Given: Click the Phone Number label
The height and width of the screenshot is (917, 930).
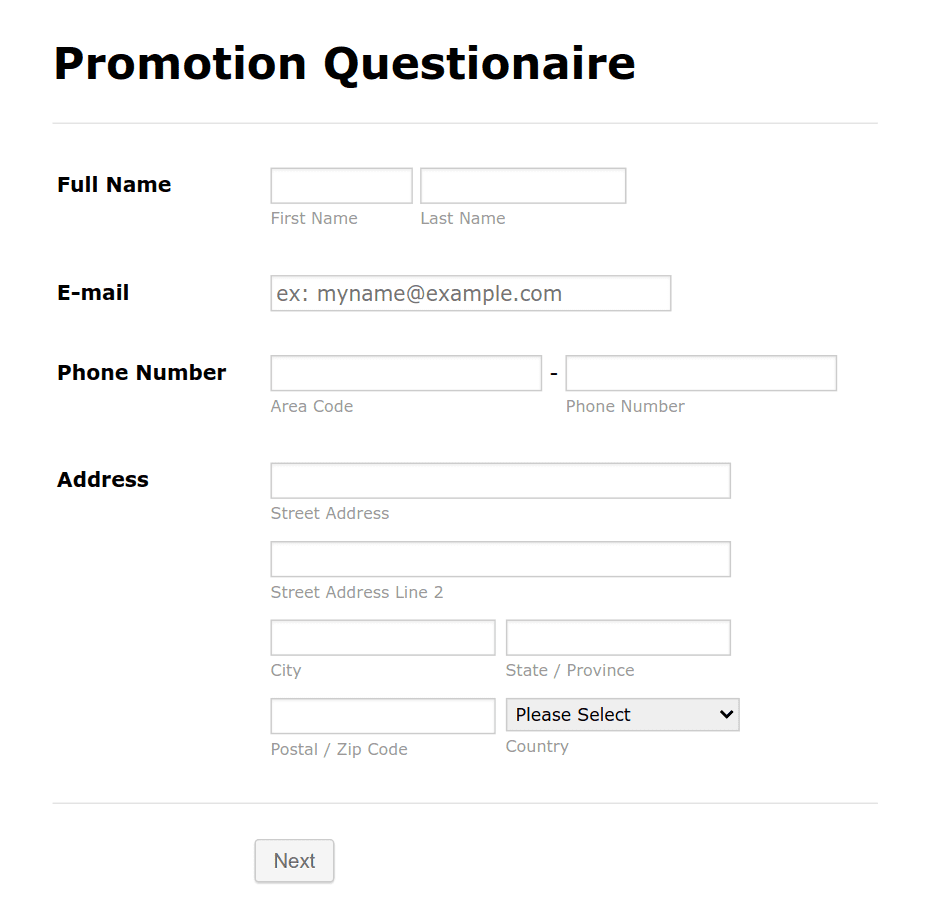Looking at the screenshot, I should [140, 372].
